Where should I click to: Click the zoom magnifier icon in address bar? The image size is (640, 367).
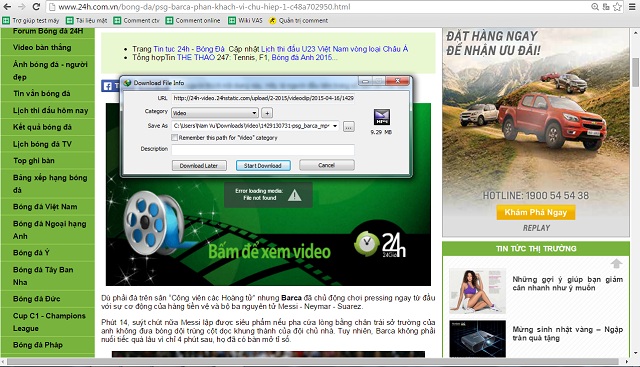click(x=595, y=7)
